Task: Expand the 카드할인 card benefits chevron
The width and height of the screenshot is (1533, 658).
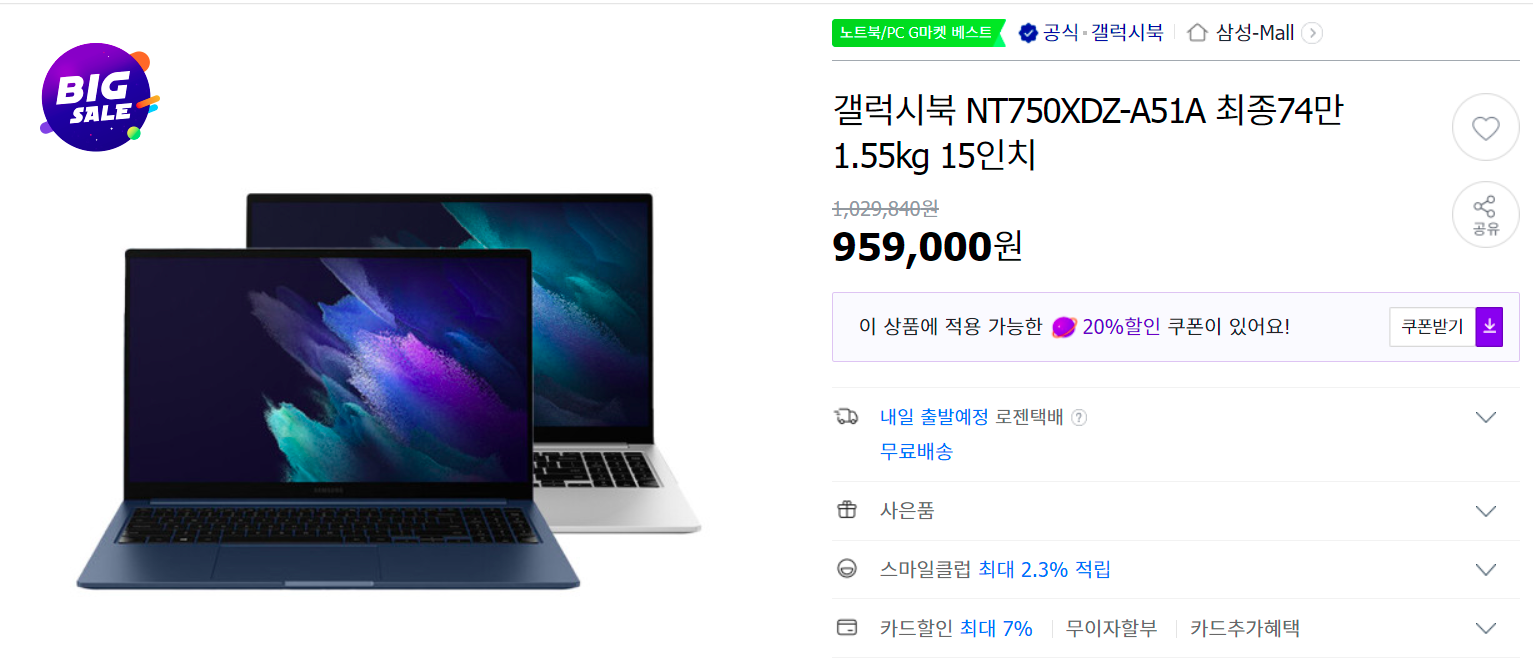Action: point(1485,629)
